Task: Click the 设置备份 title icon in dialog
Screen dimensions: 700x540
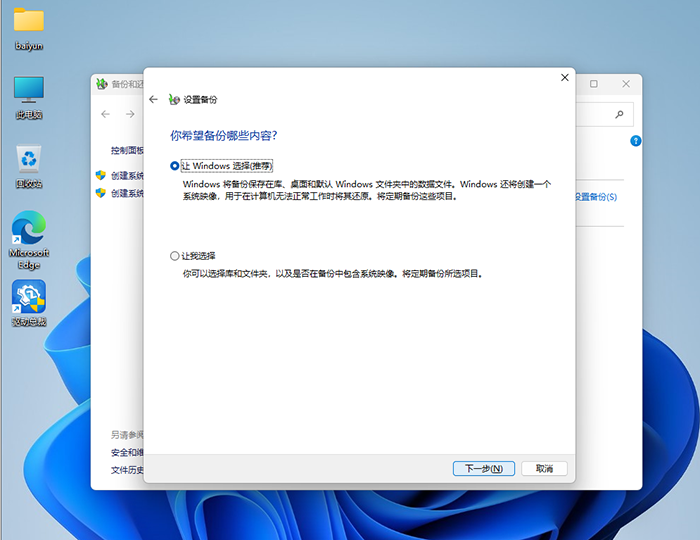Action: 174,100
